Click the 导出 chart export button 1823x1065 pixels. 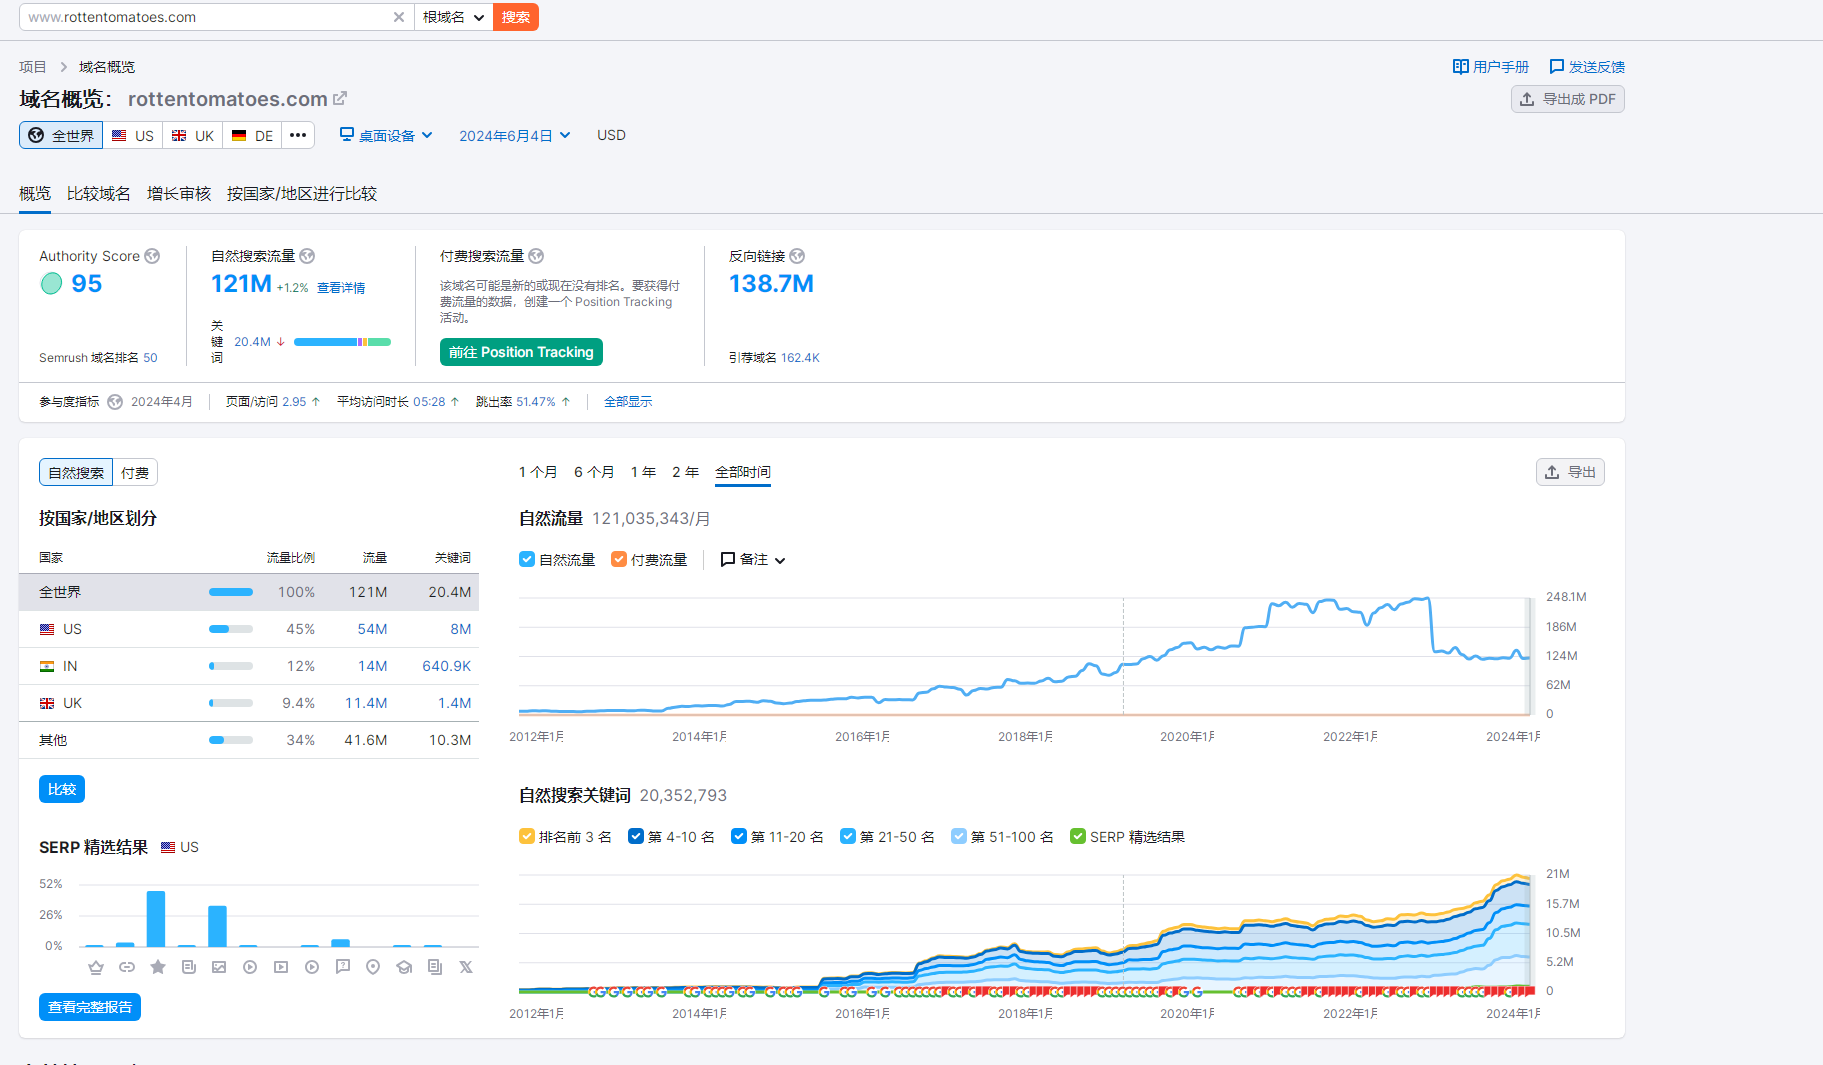tap(1570, 472)
